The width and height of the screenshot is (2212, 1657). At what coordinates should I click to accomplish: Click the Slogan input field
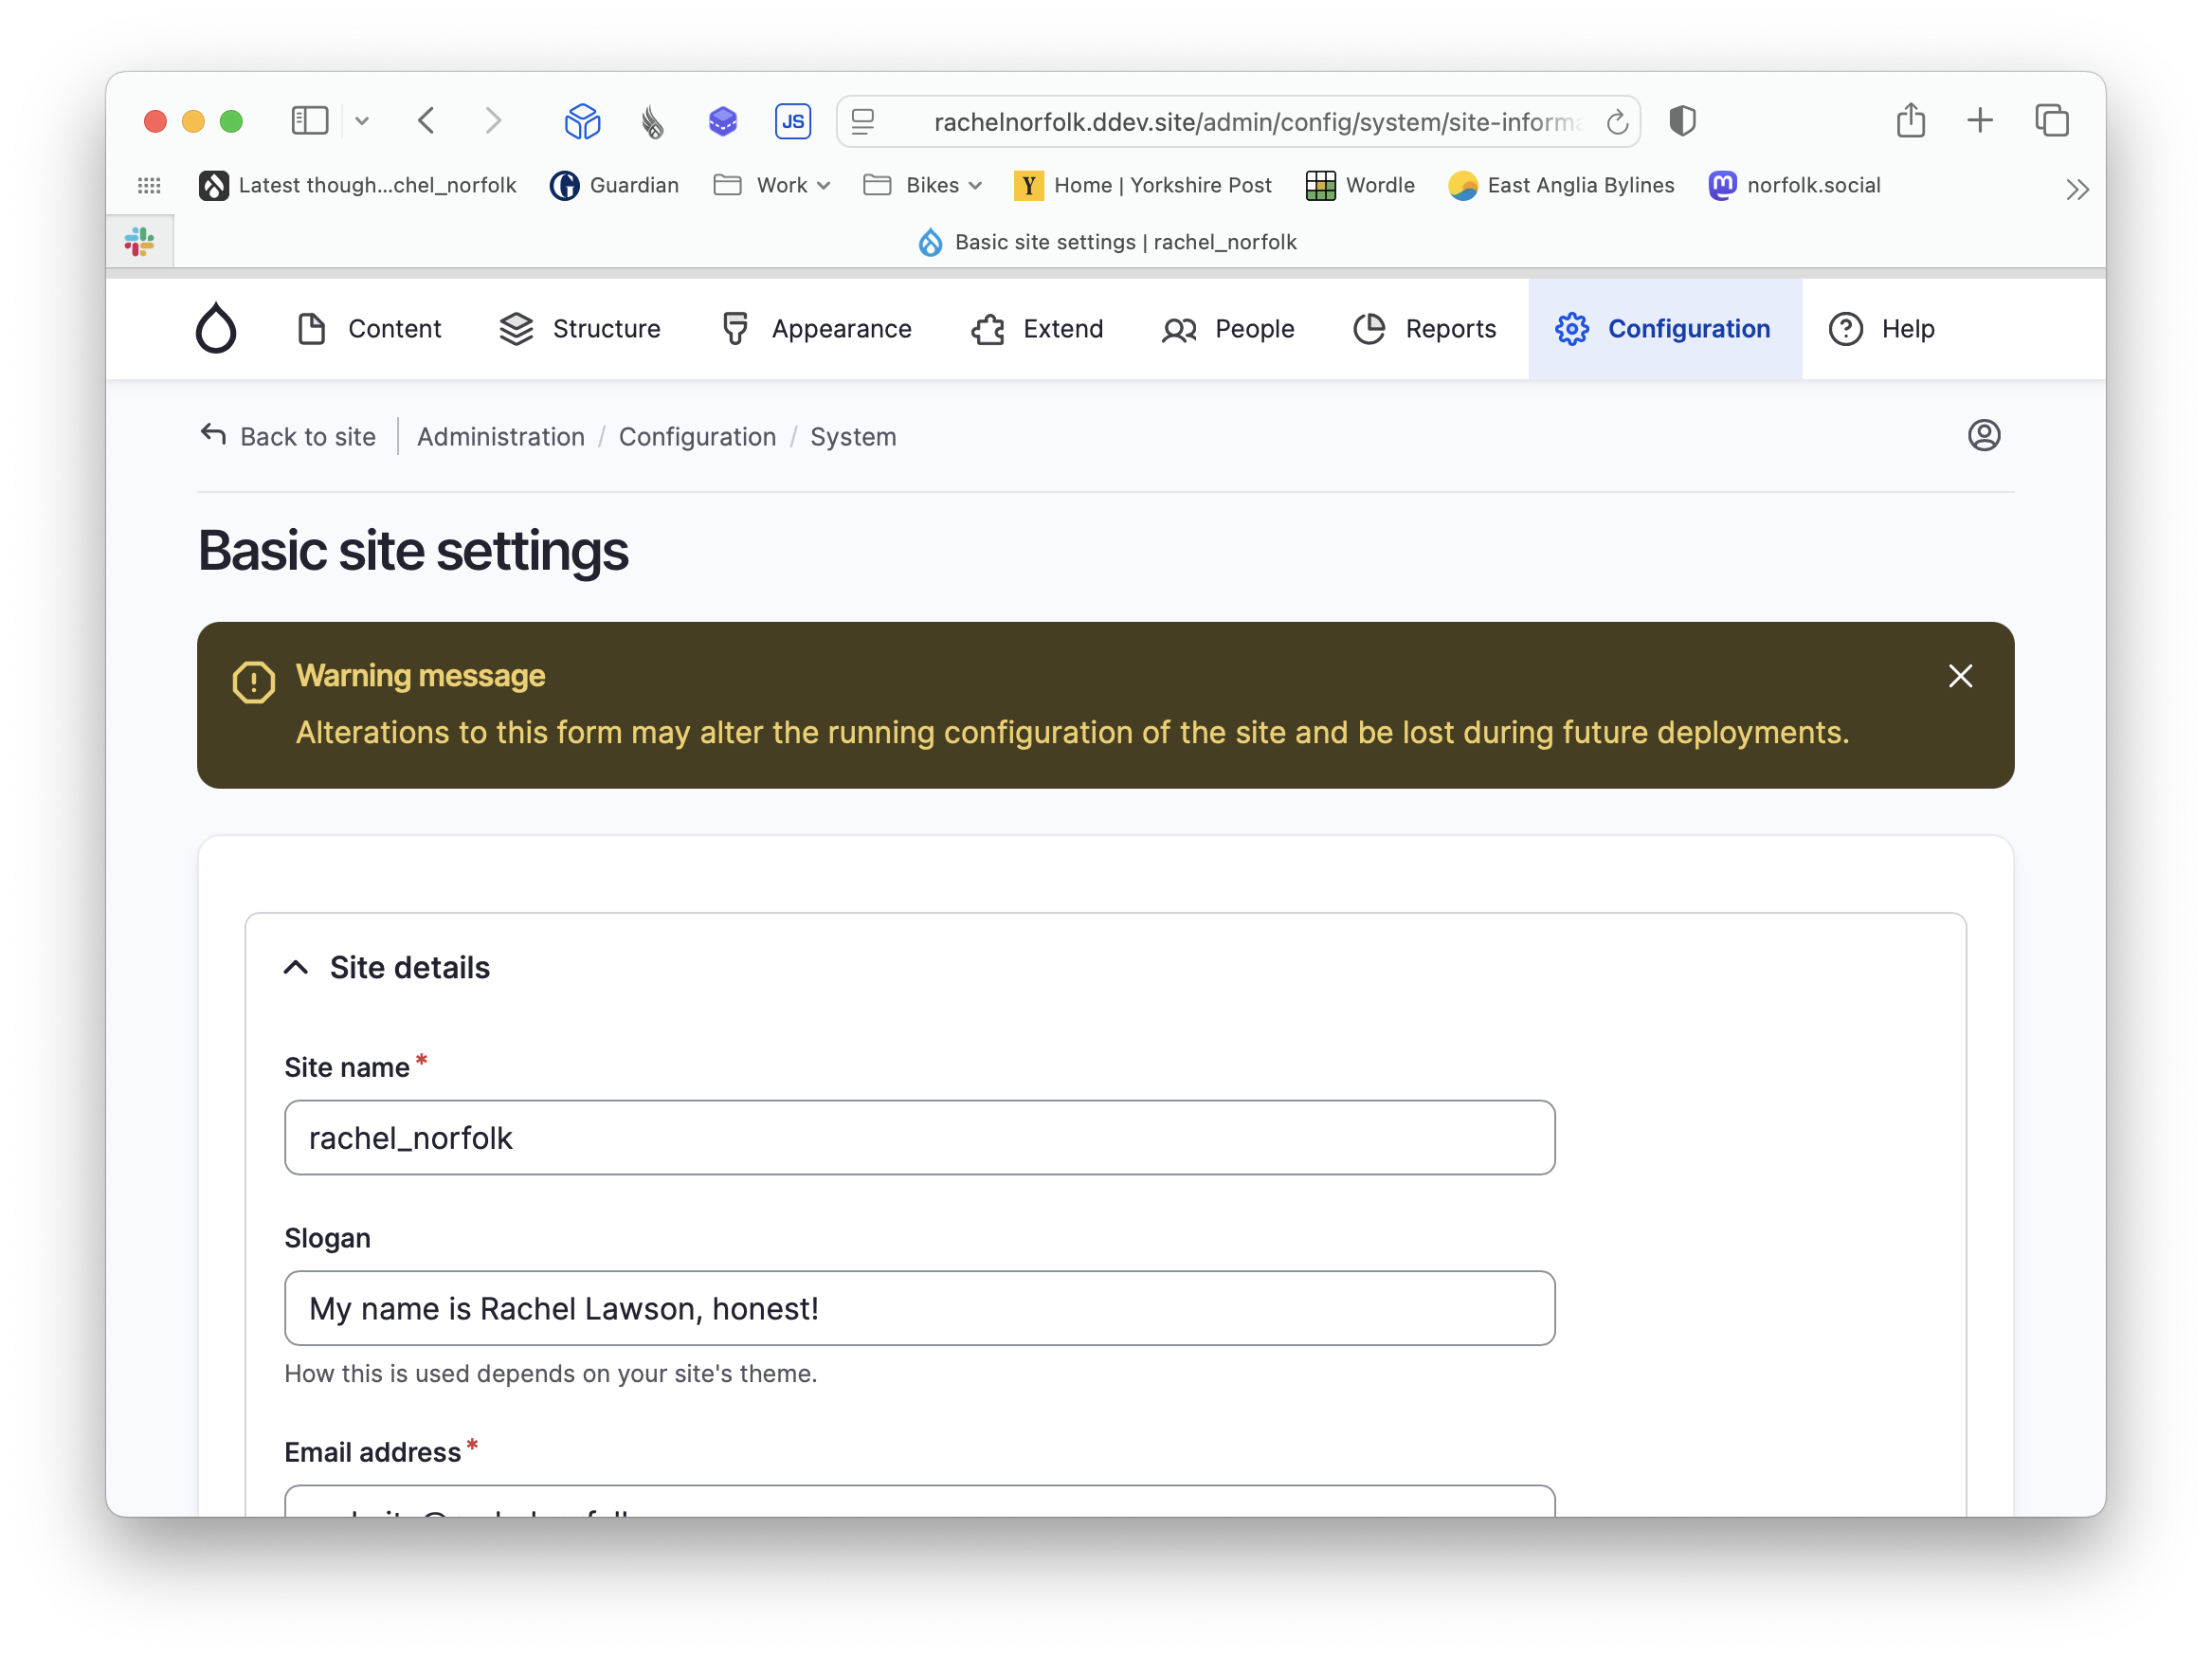(x=919, y=1308)
